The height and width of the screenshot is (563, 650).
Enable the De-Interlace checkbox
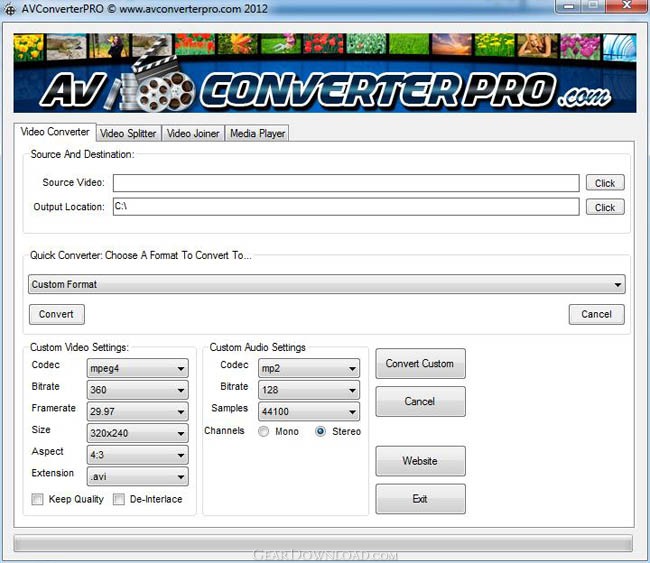tap(119, 499)
